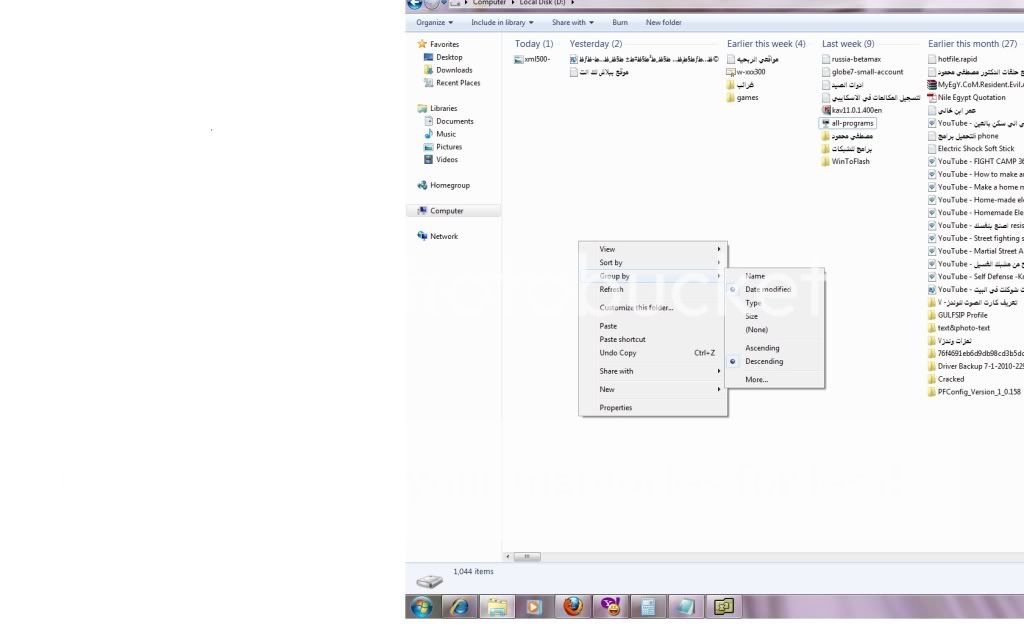
Task: Click the Recent Places favorites icon
Action: [x=428, y=83]
